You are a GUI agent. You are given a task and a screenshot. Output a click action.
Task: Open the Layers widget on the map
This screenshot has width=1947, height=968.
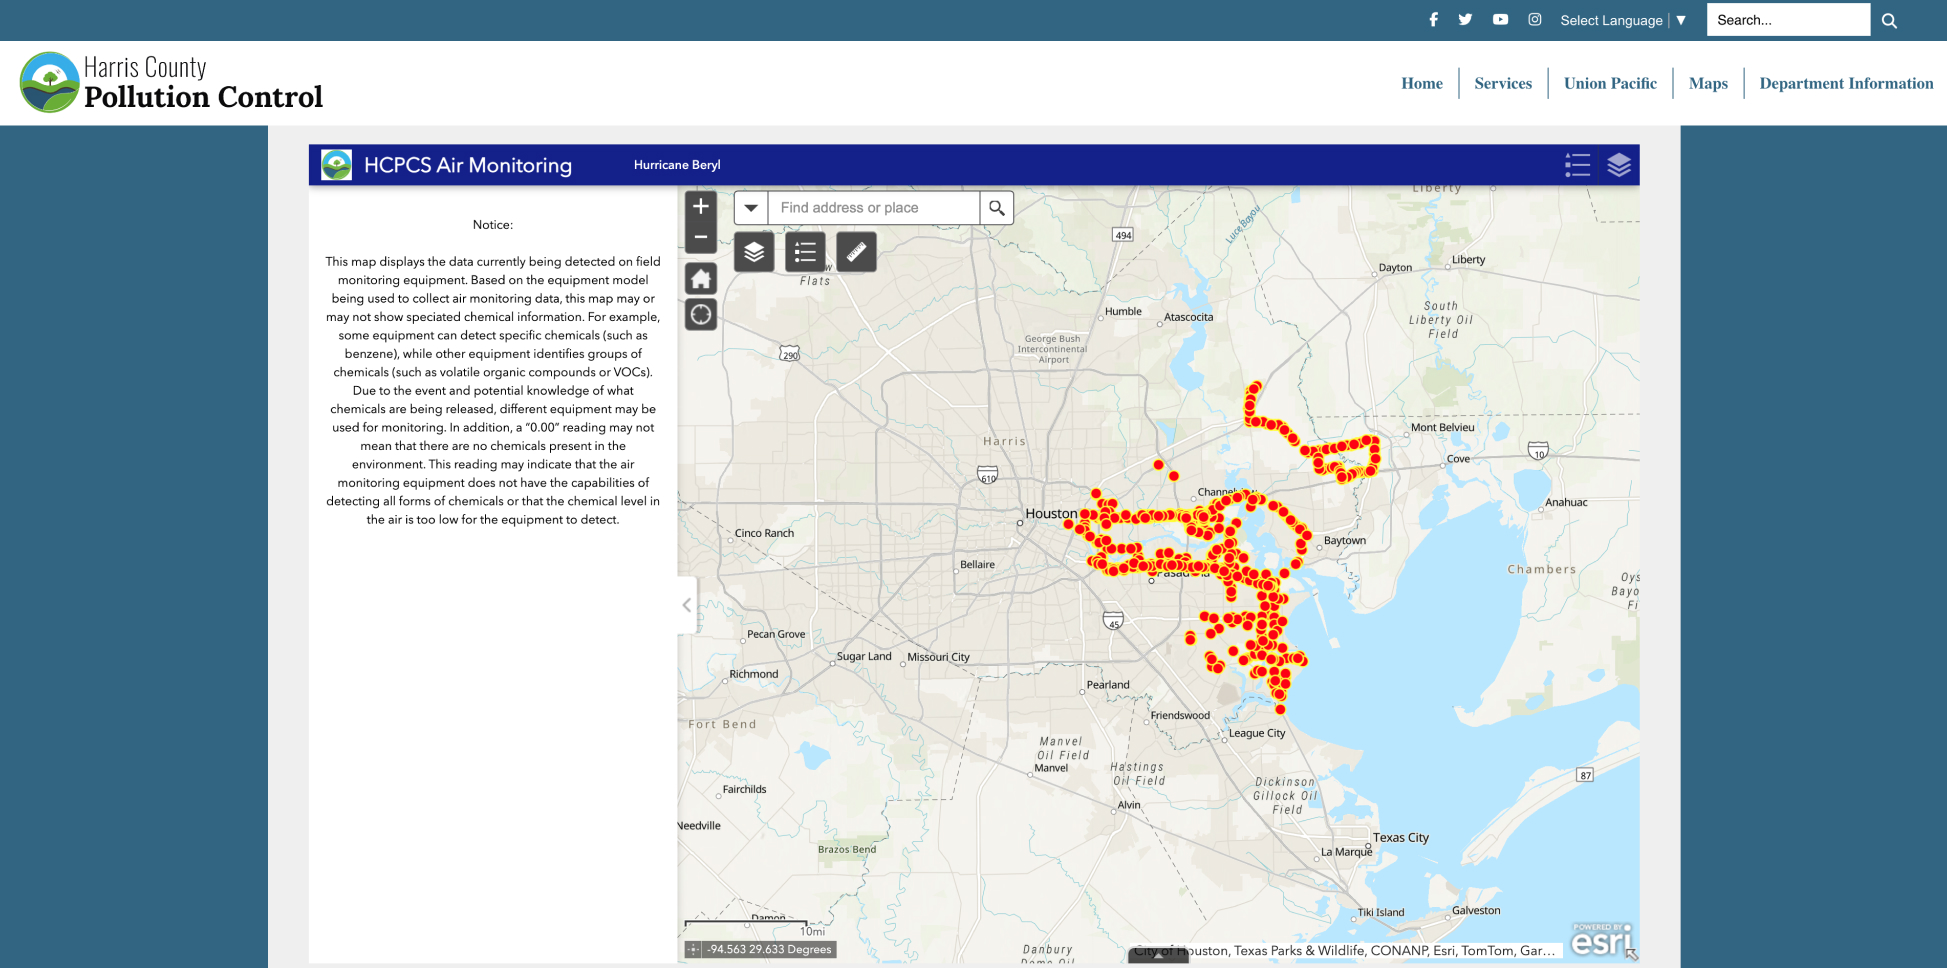(x=754, y=252)
